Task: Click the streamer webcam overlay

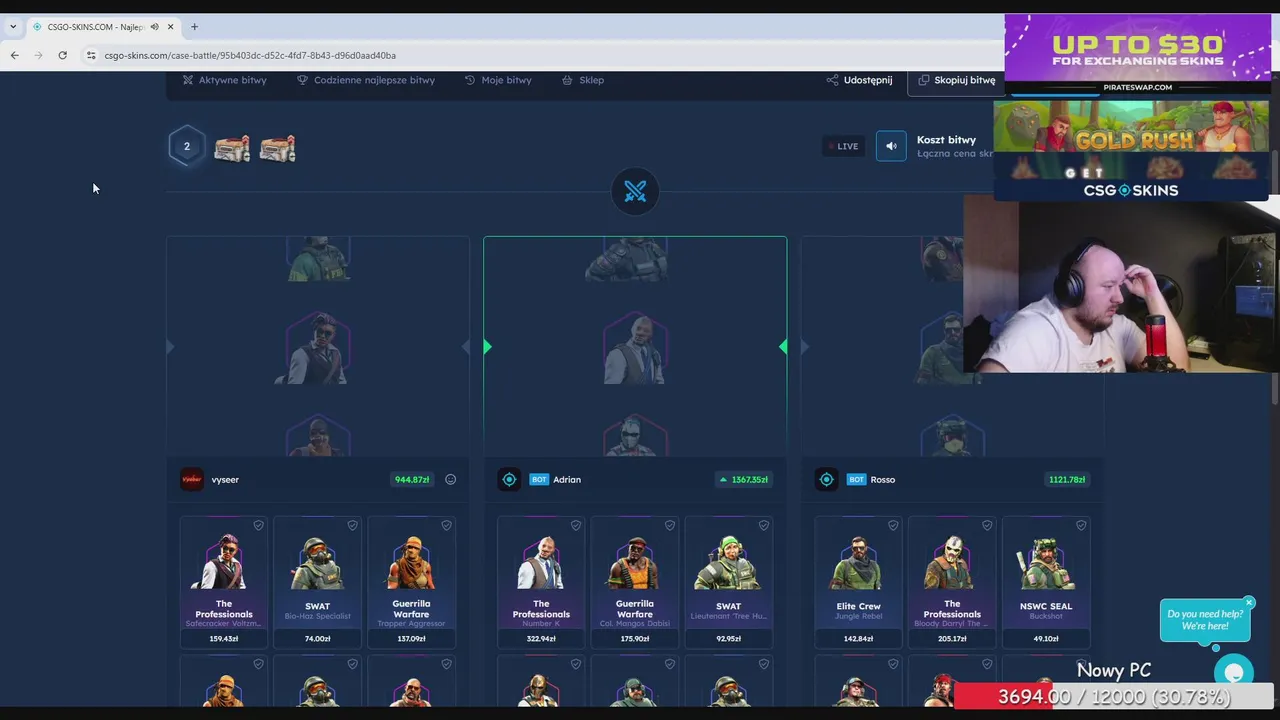Action: click(x=1121, y=283)
